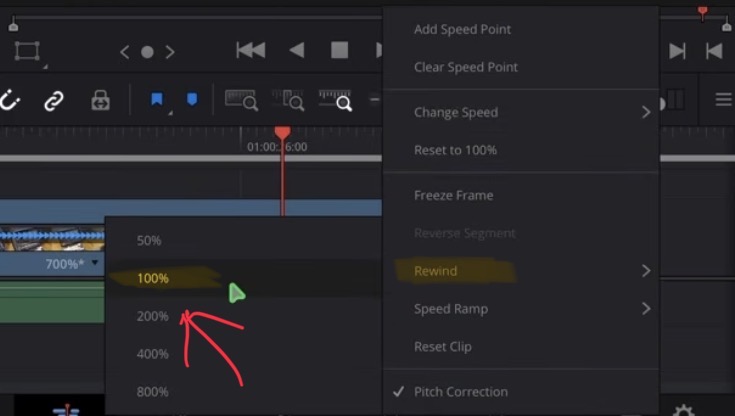
Task: Go to first frame button
Action: [x=251, y=50]
